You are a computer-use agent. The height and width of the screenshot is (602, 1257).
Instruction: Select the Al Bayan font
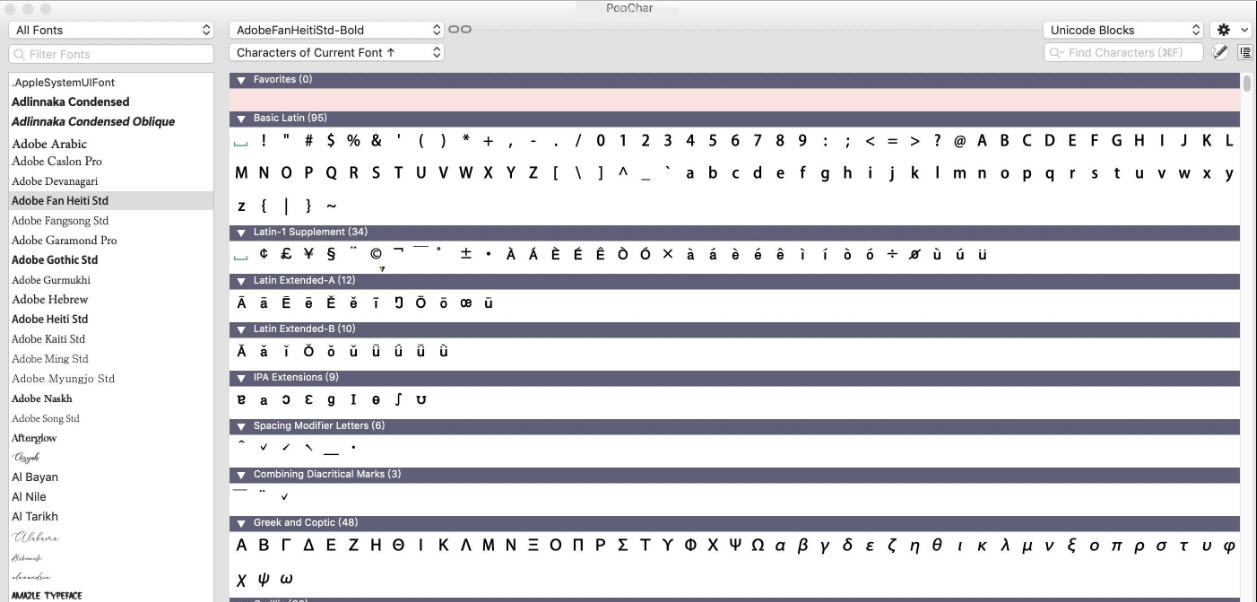point(35,478)
